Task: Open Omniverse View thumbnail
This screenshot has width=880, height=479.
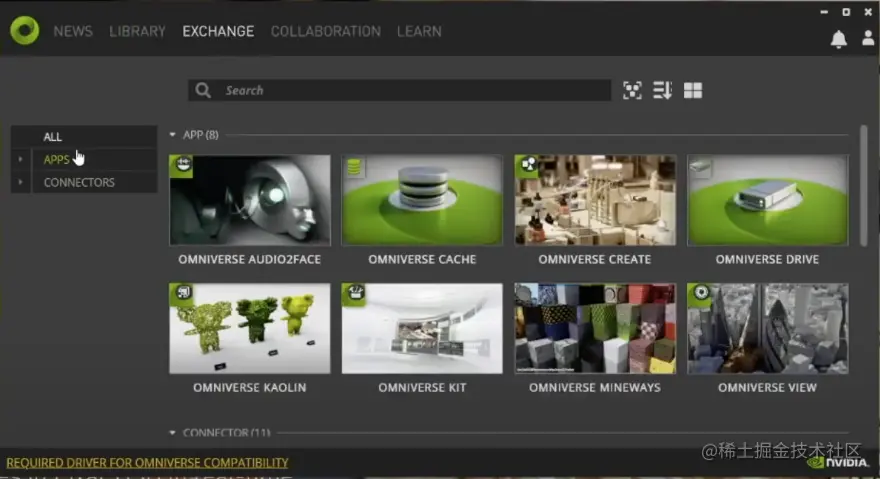Action: point(767,329)
